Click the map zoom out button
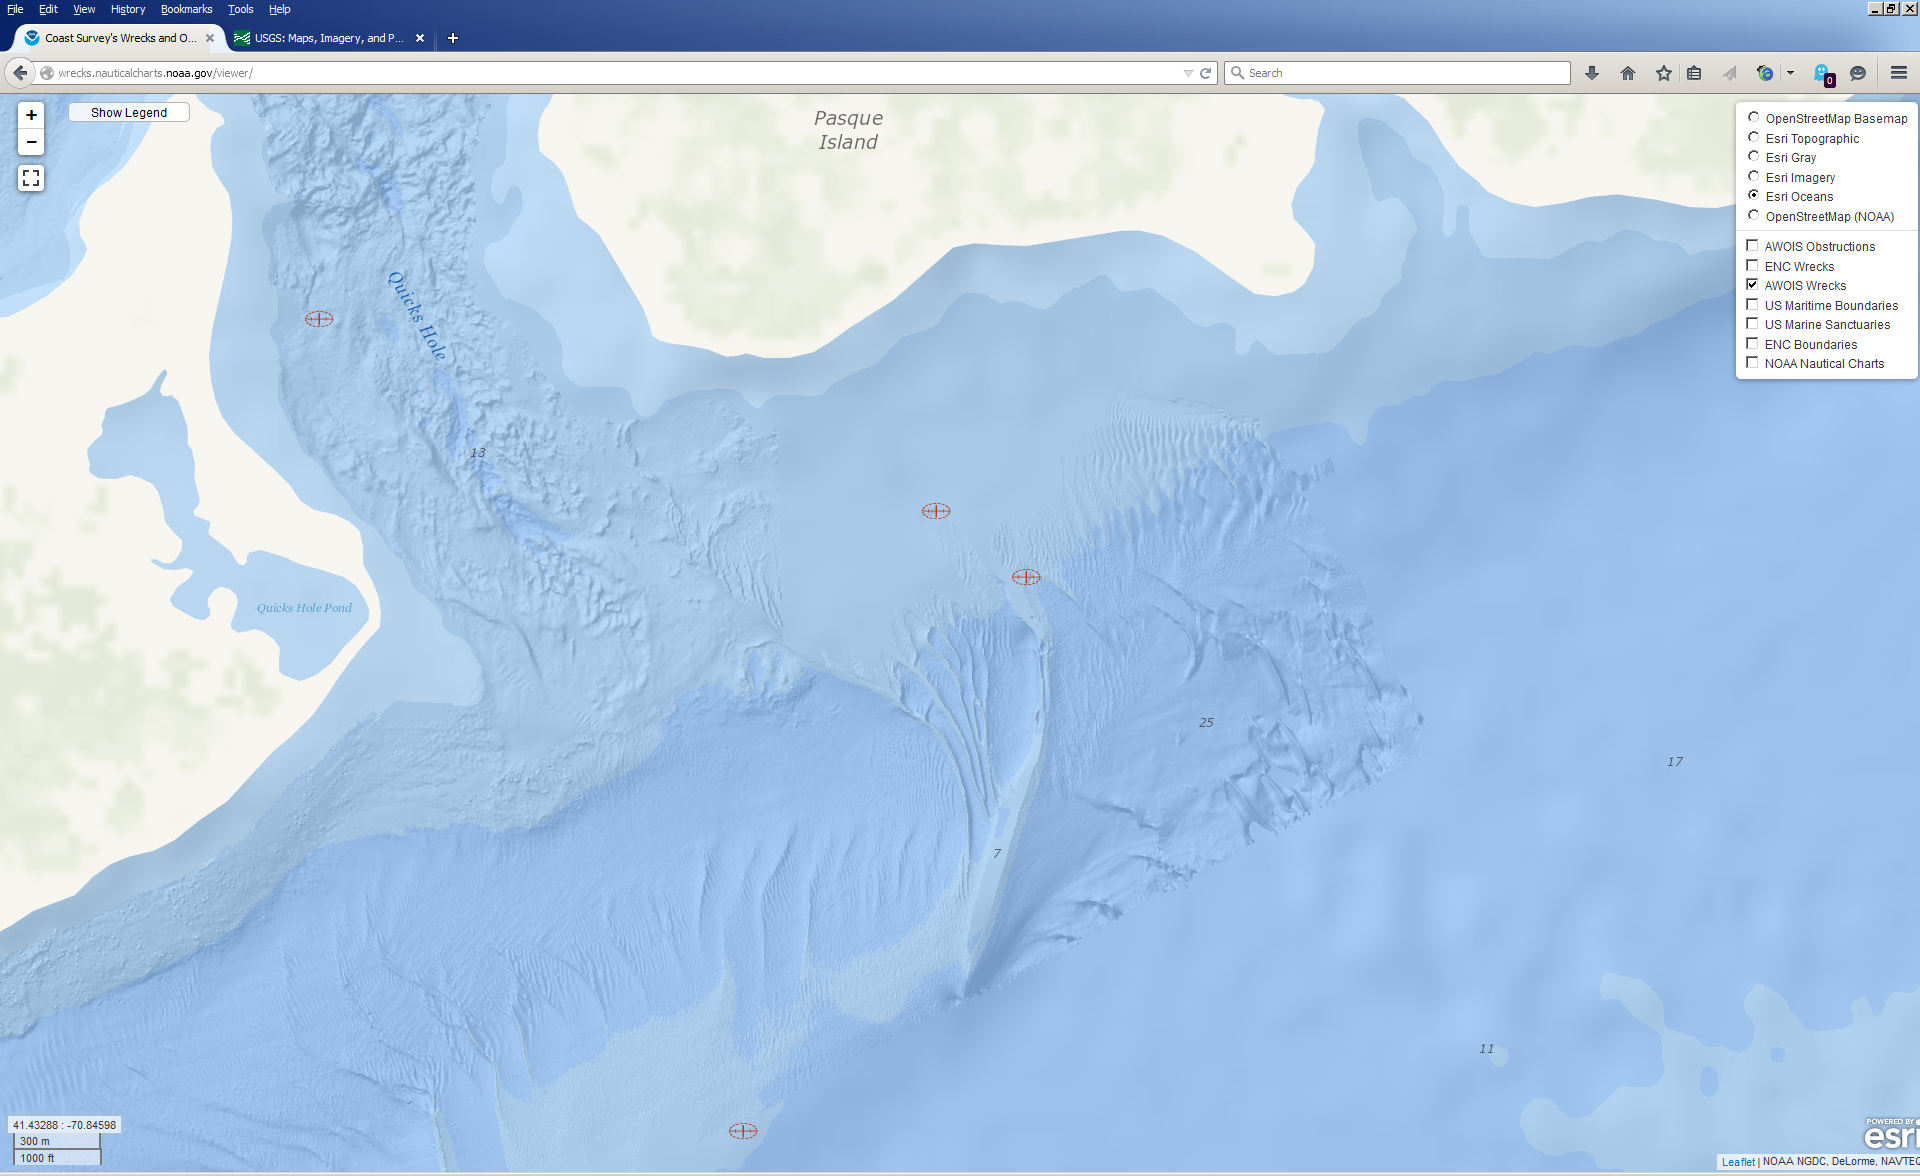The width and height of the screenshot is (1920, 1176). click(x=31, y=142)
